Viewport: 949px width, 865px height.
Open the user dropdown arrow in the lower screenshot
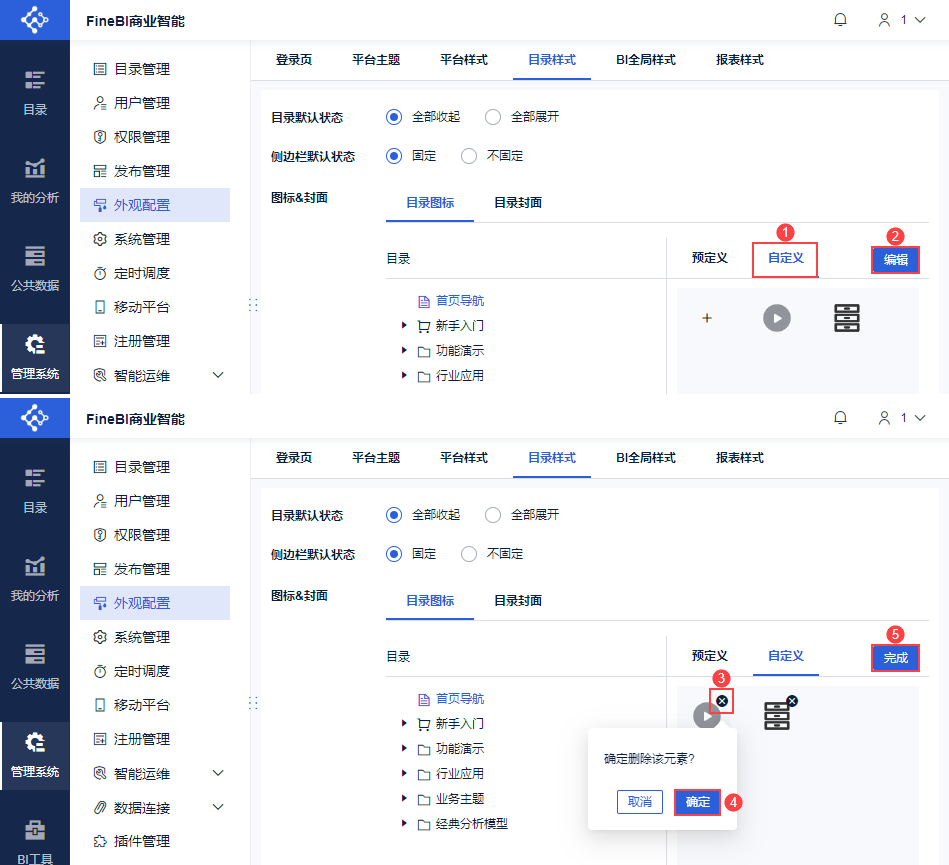pos(920,418)
